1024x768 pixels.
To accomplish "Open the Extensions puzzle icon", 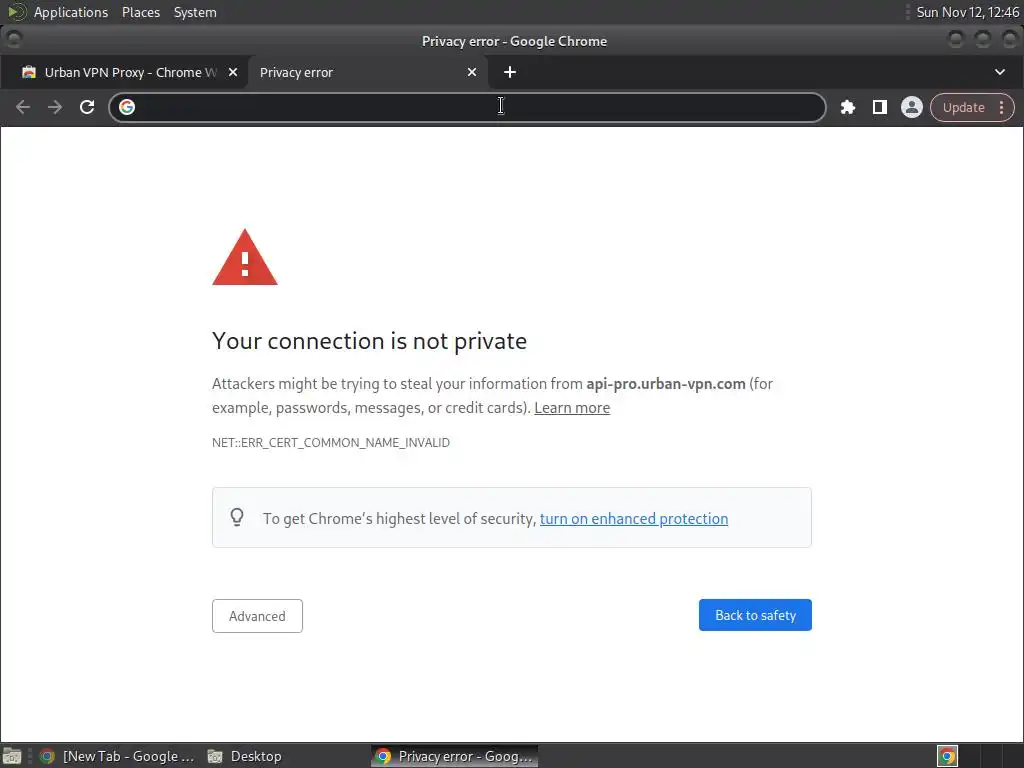I will (848, 107).
